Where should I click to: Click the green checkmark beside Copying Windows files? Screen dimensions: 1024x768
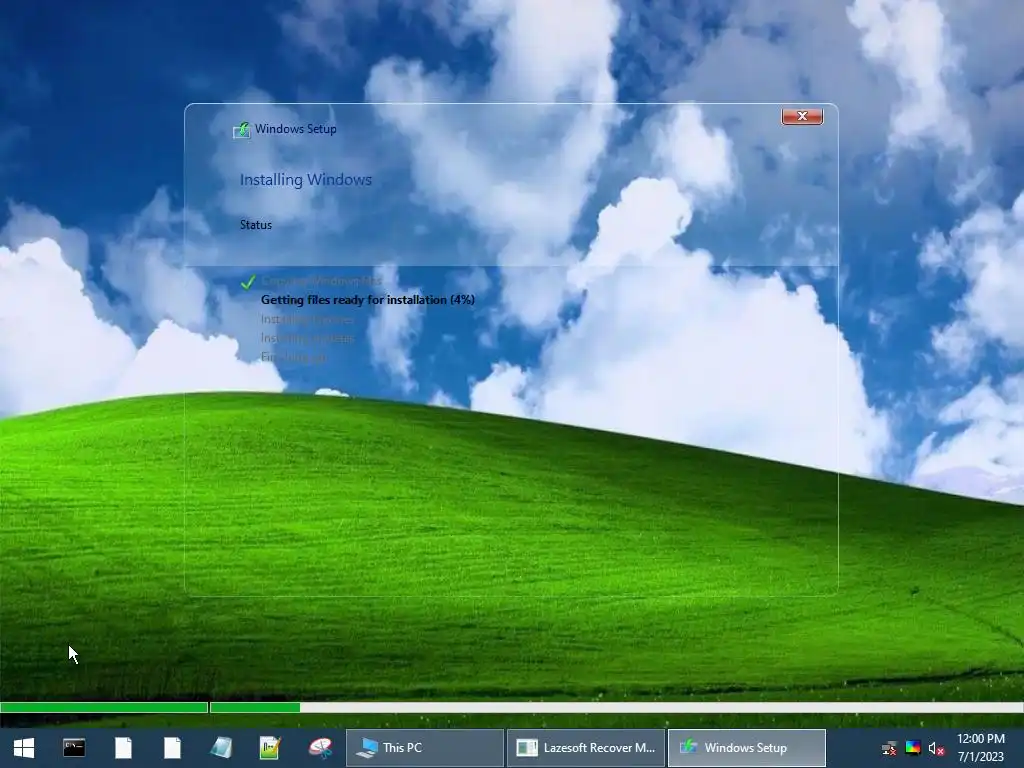(x=248, y=281)
